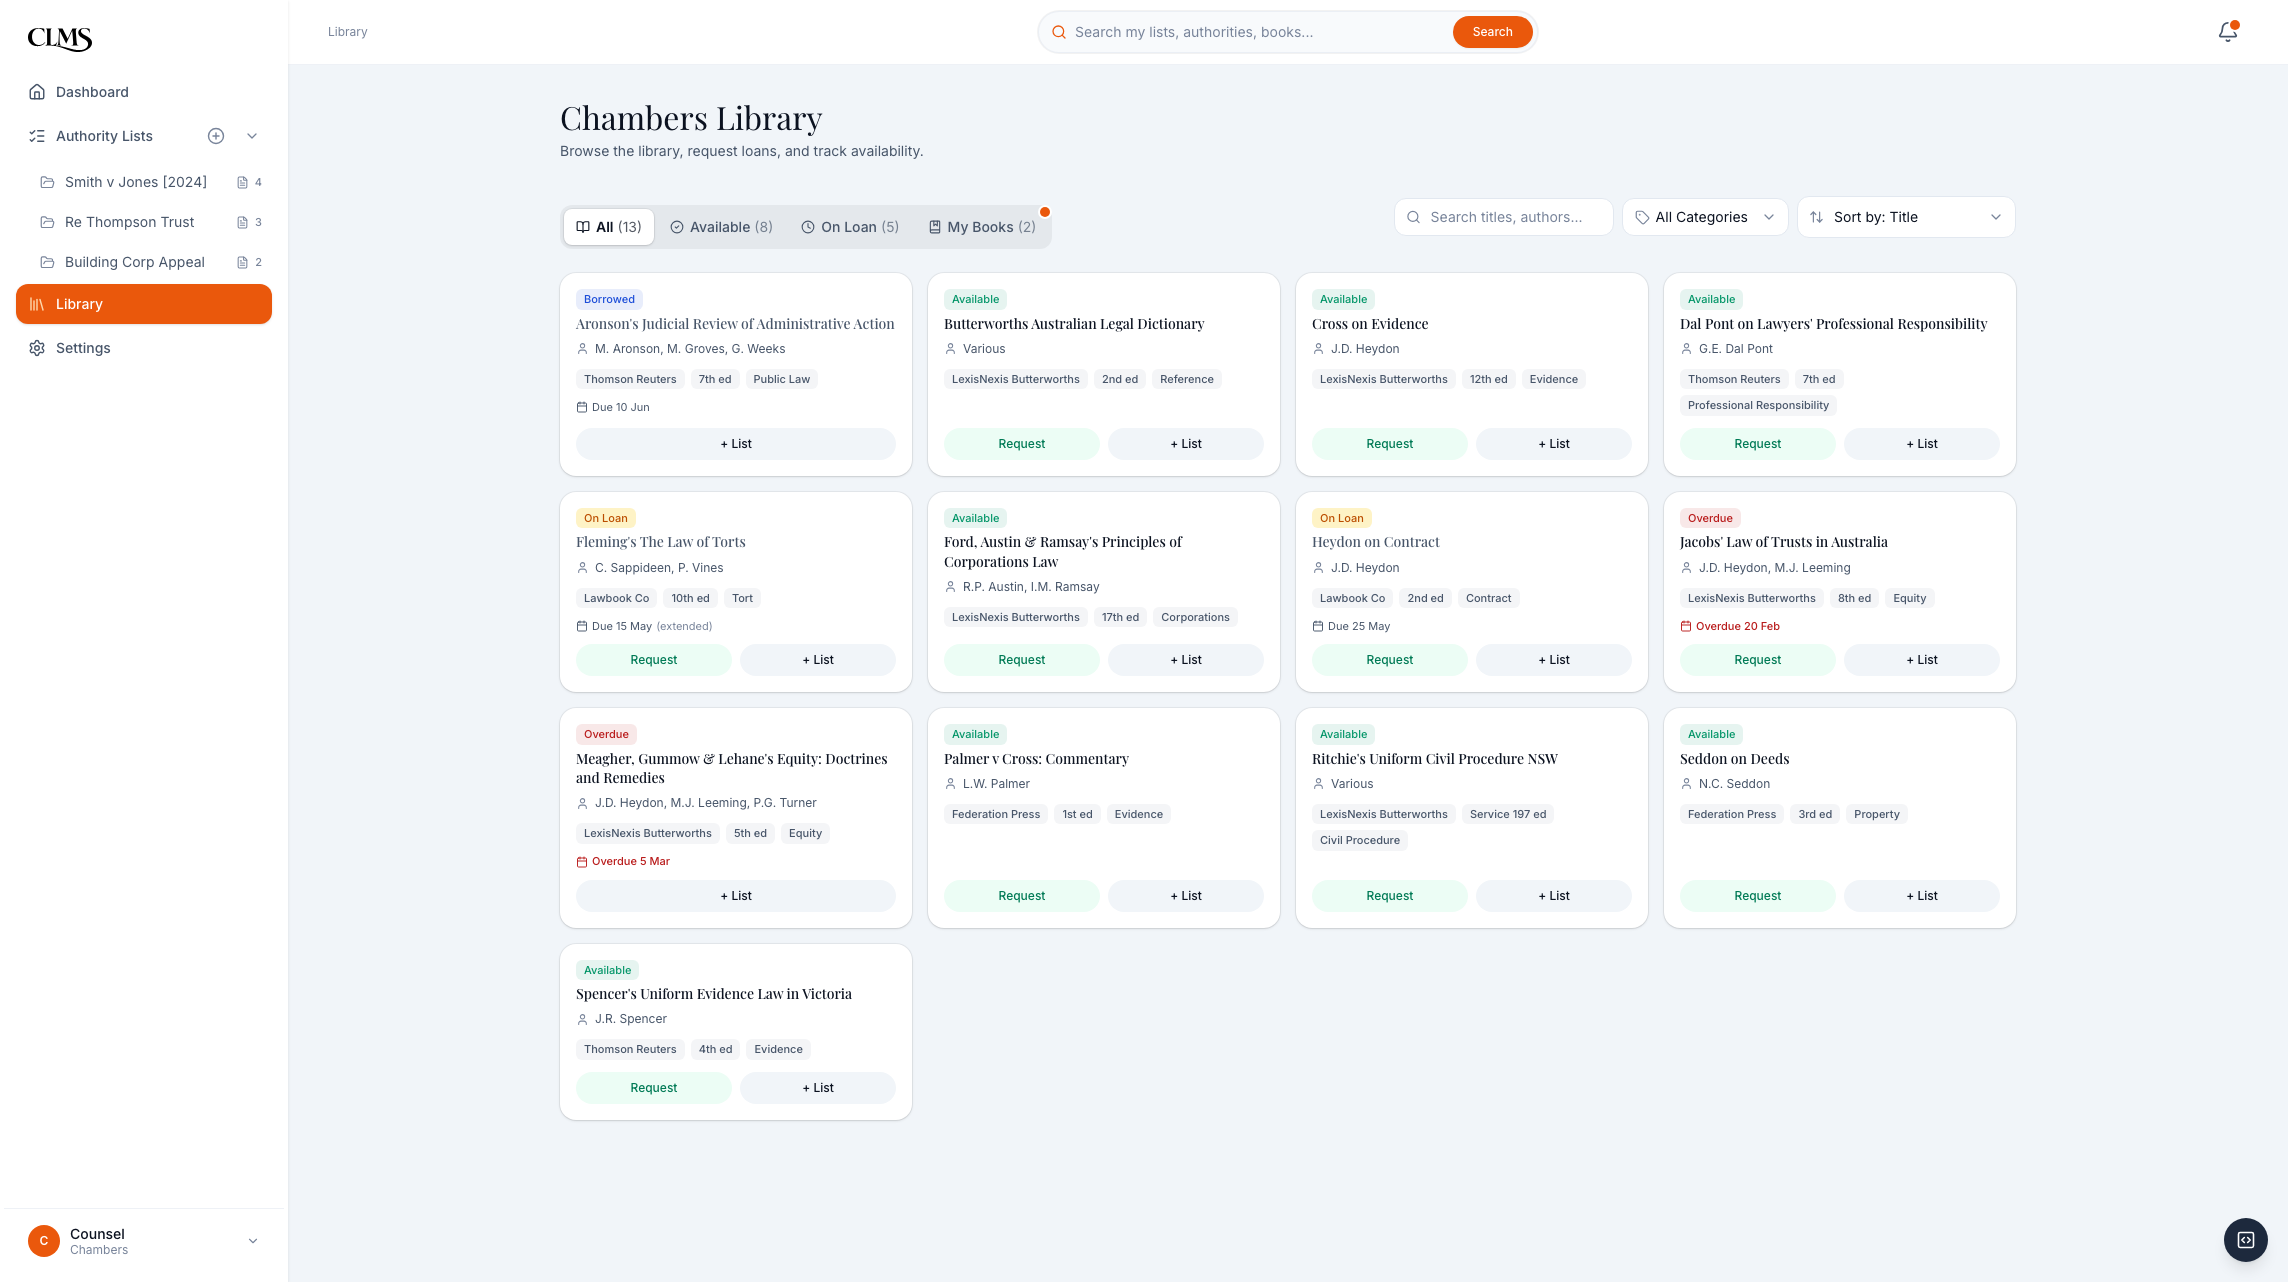Add Spencer's Uniform Evidence Law to list
2288x1282 pixels.
[818, 1088]
